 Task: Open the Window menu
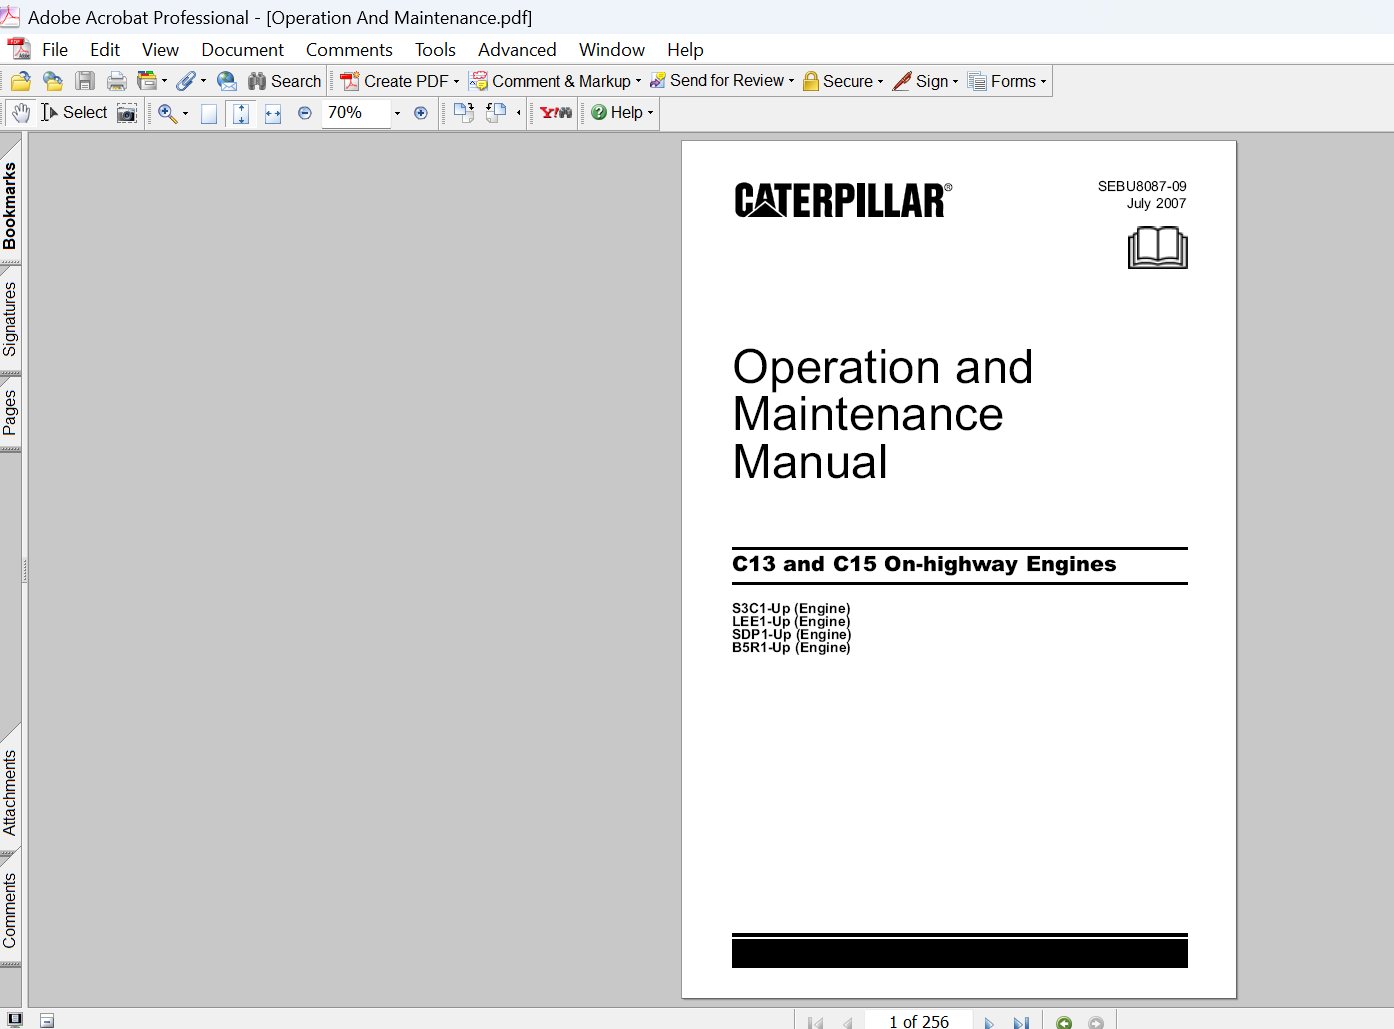click(612, 50)
